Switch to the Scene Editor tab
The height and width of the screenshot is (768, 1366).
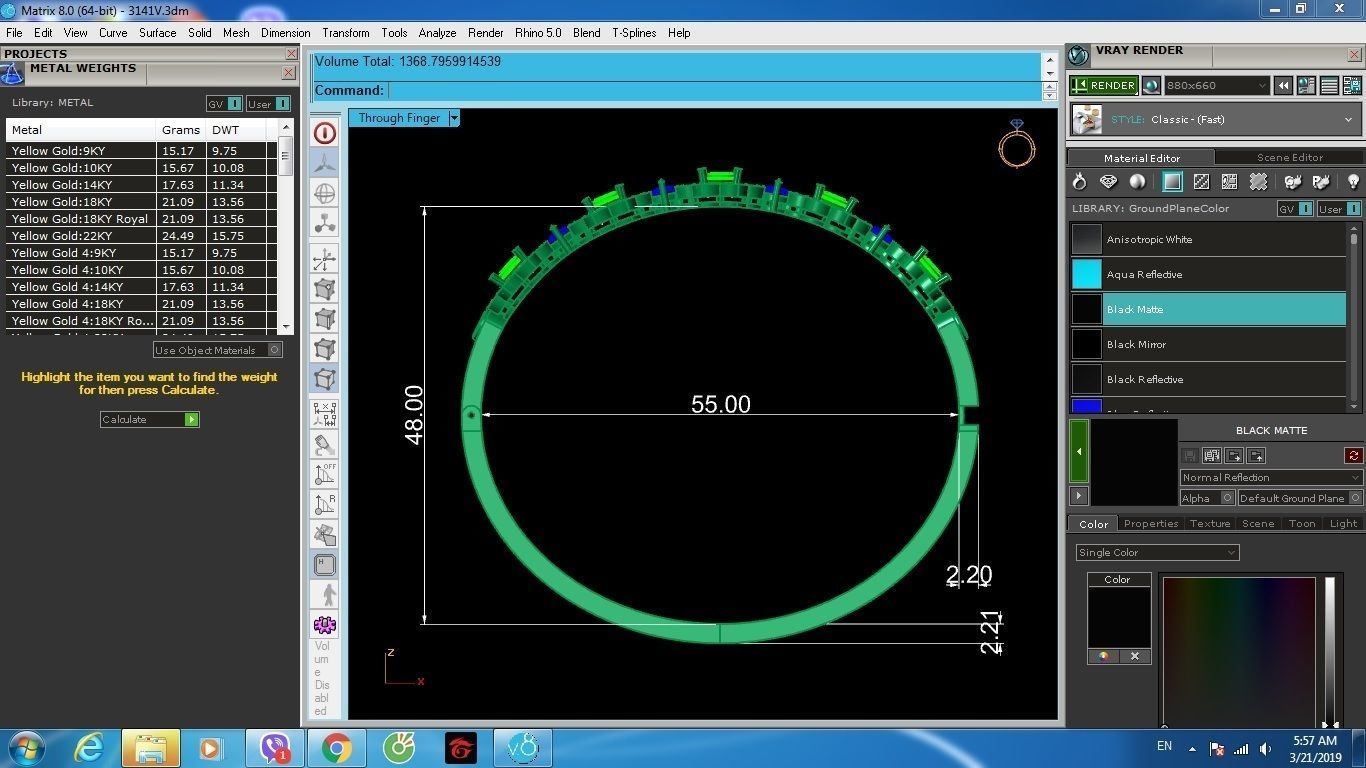point(1290,157)
